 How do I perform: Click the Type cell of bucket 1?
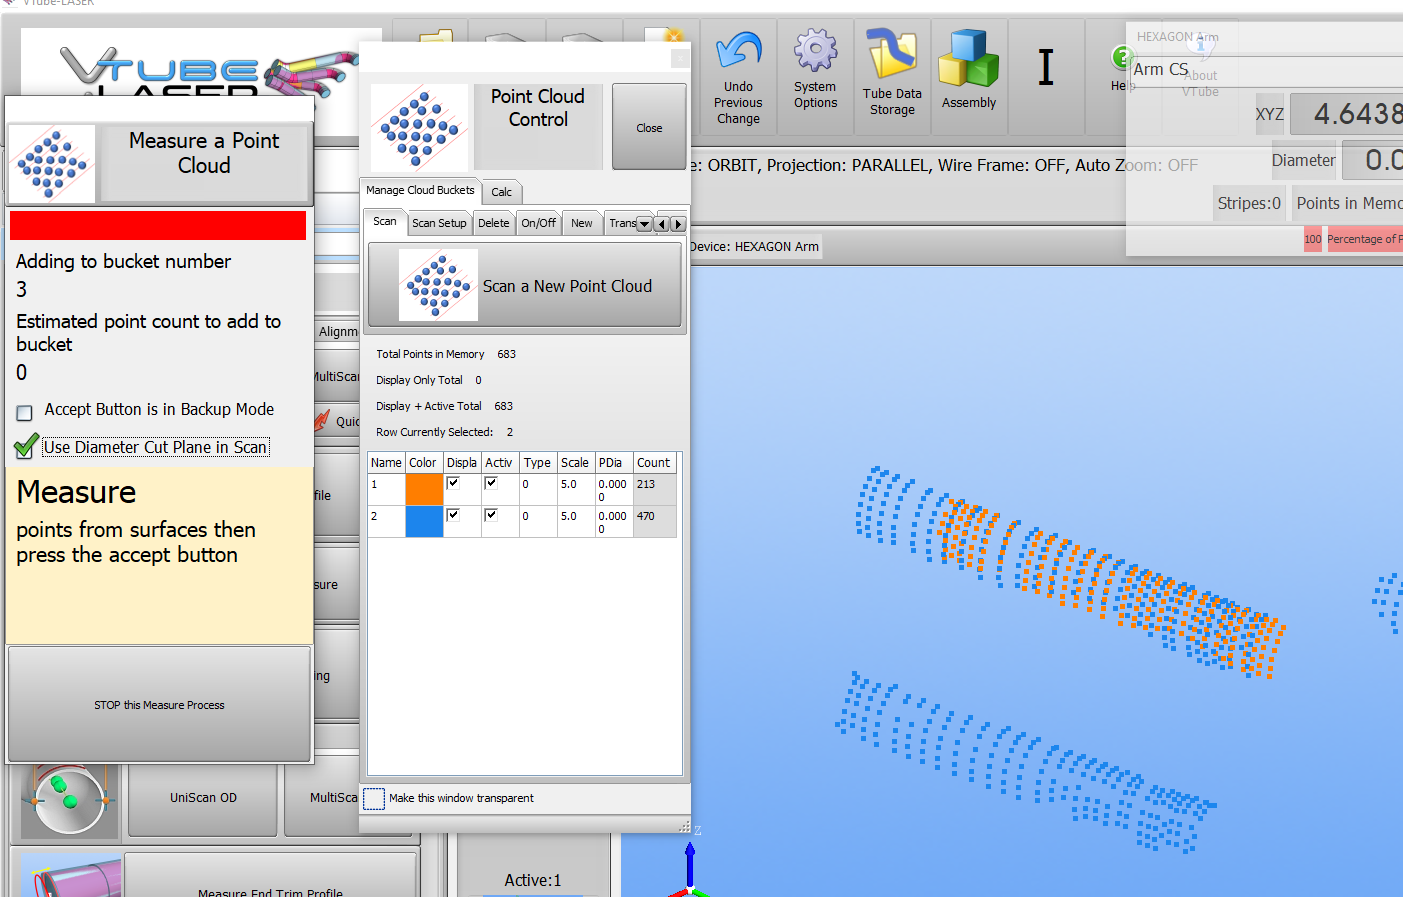coord(538,489)
